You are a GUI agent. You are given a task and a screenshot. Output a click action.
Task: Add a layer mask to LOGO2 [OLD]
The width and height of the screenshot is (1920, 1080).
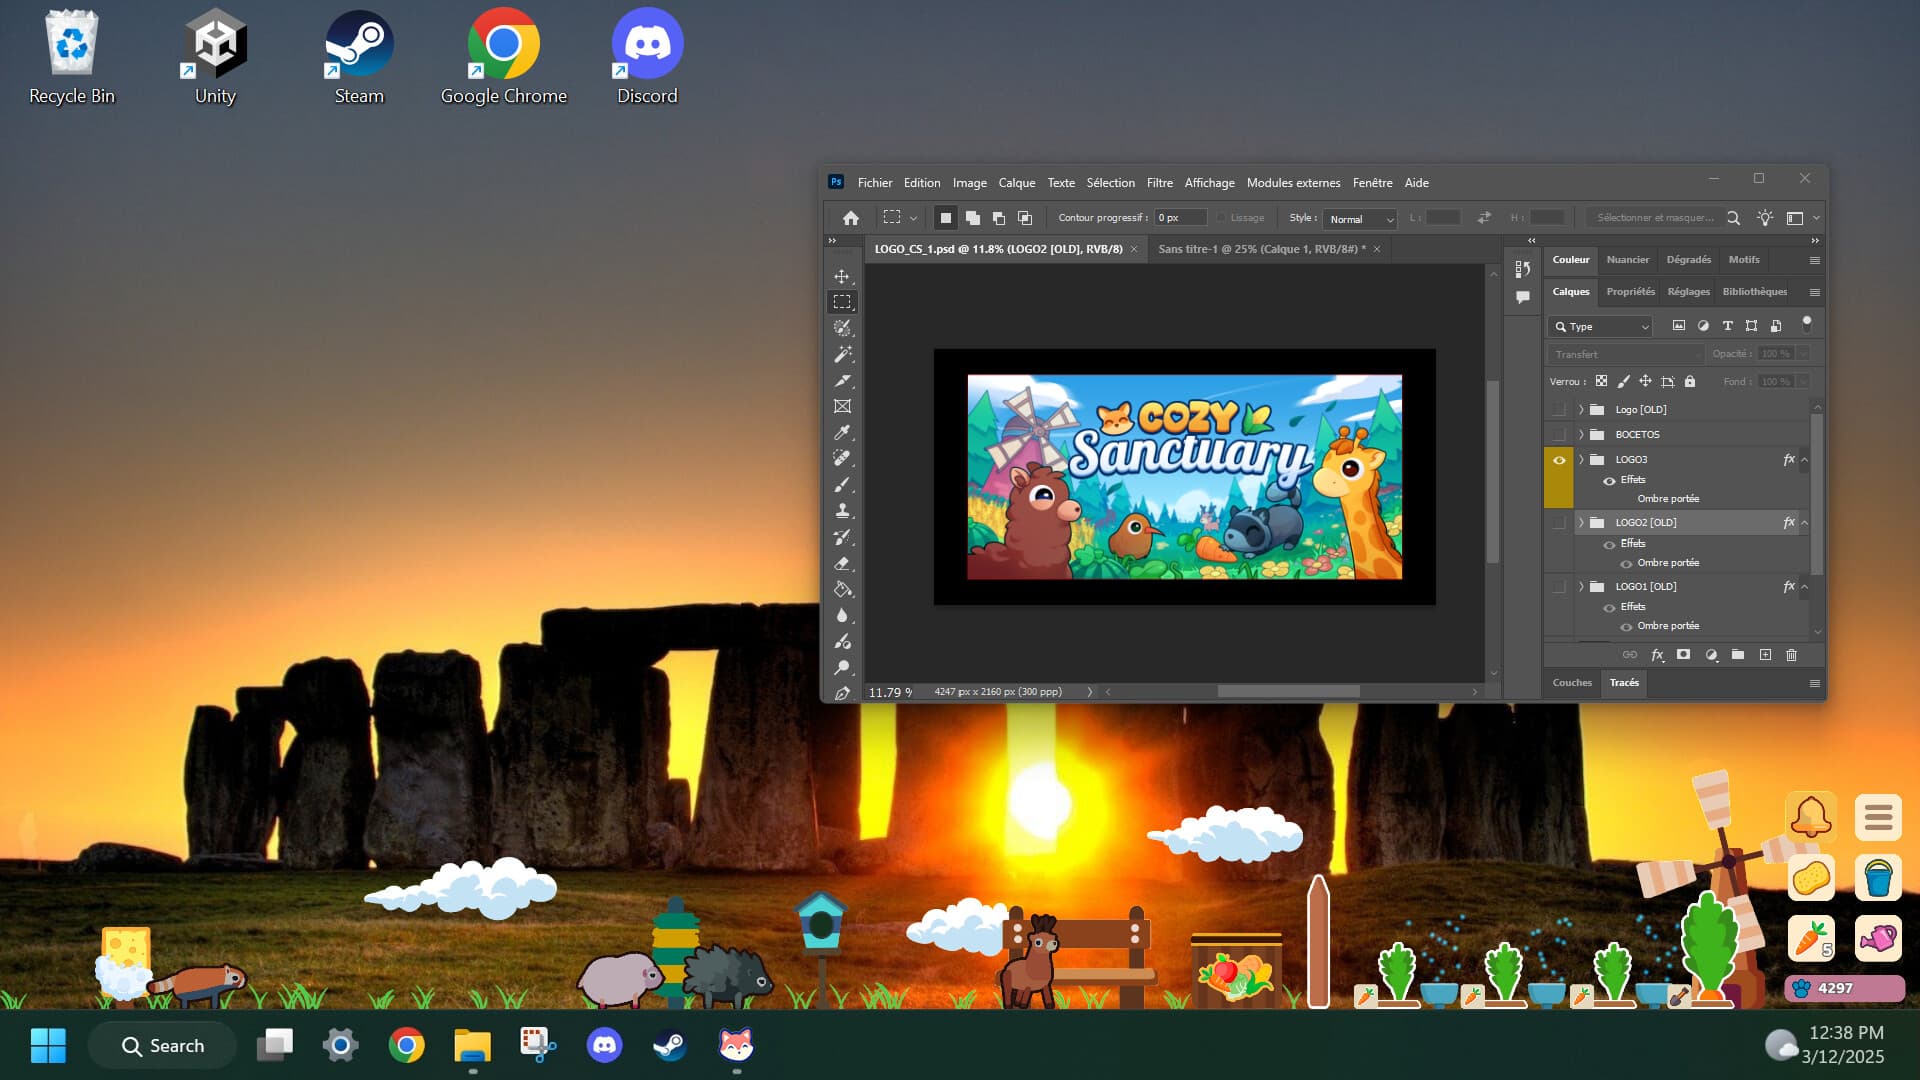click(x=1685, y=654)
